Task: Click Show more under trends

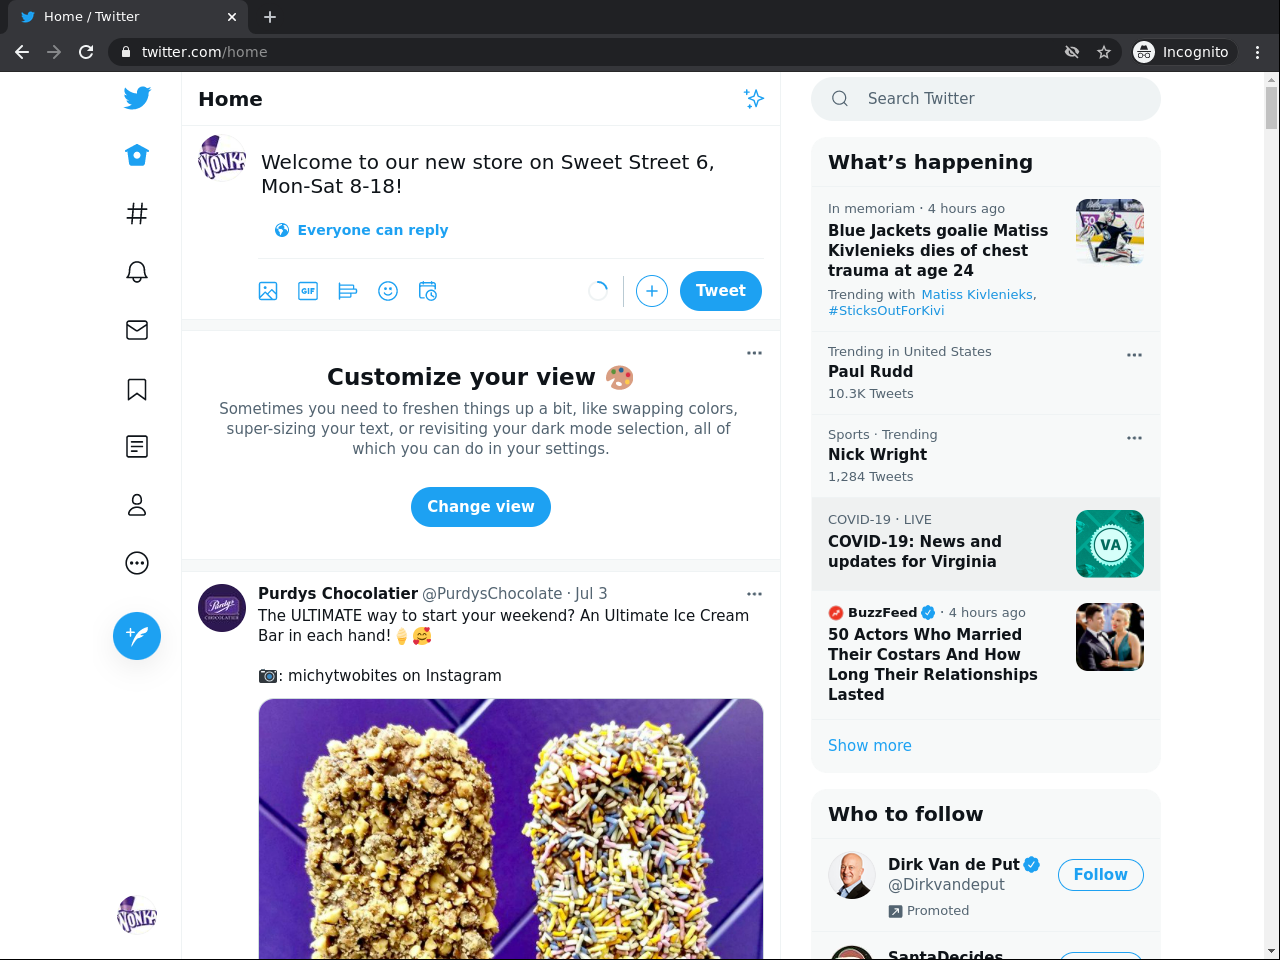Action: 870,745
